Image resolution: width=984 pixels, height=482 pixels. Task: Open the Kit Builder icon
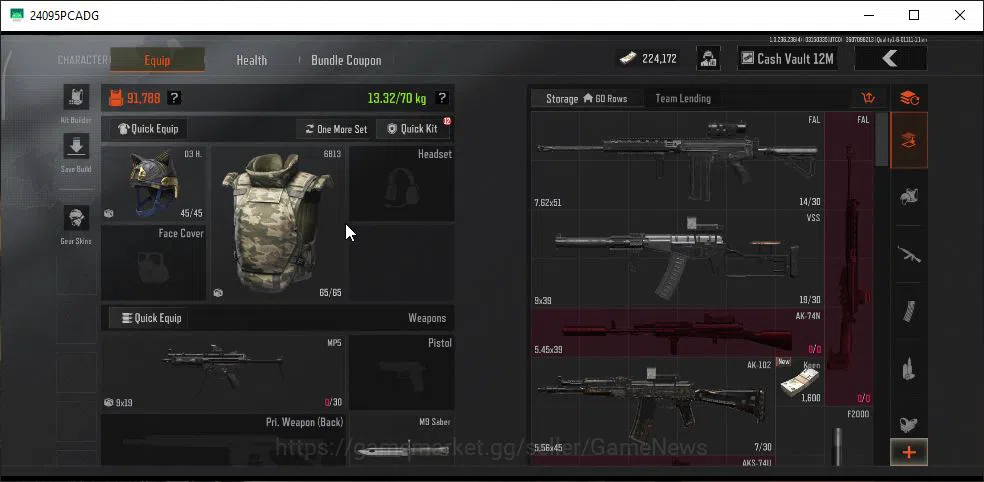76,97
